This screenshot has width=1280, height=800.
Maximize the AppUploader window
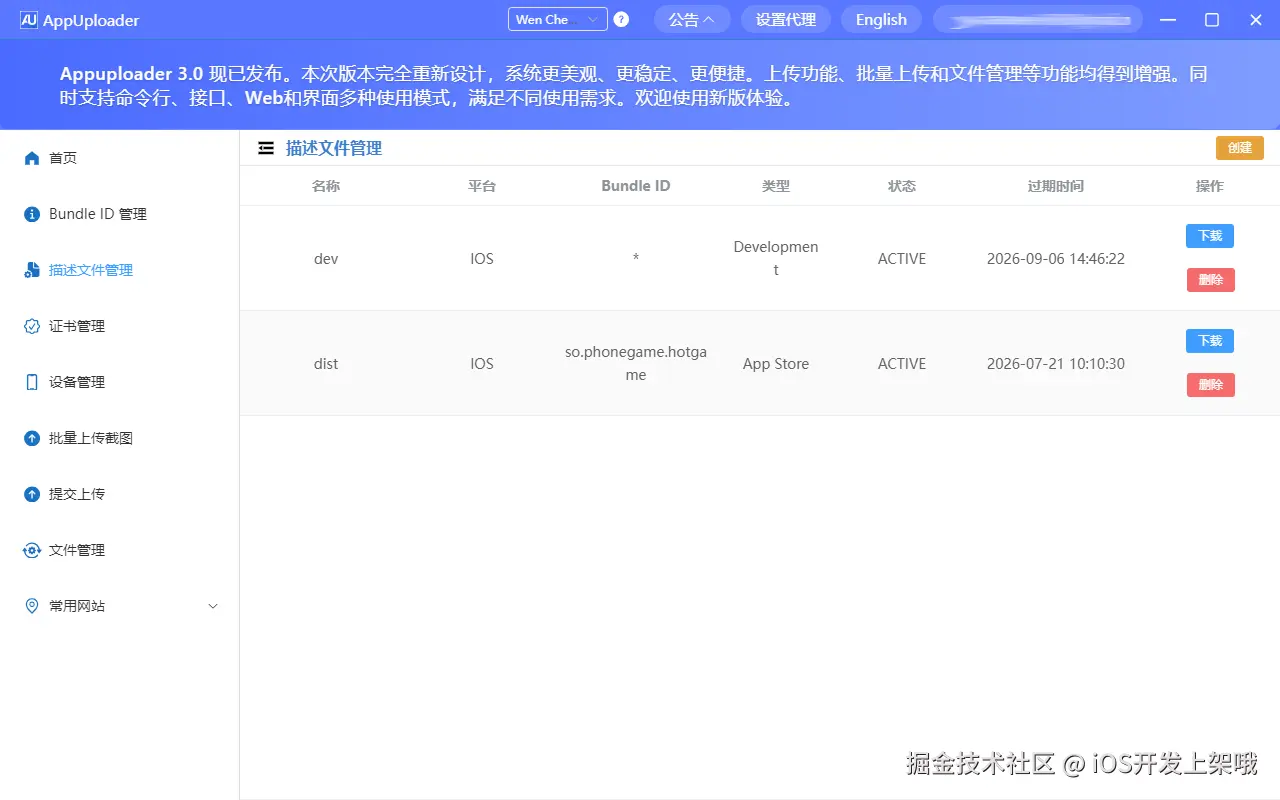[x=1212, y=19]
